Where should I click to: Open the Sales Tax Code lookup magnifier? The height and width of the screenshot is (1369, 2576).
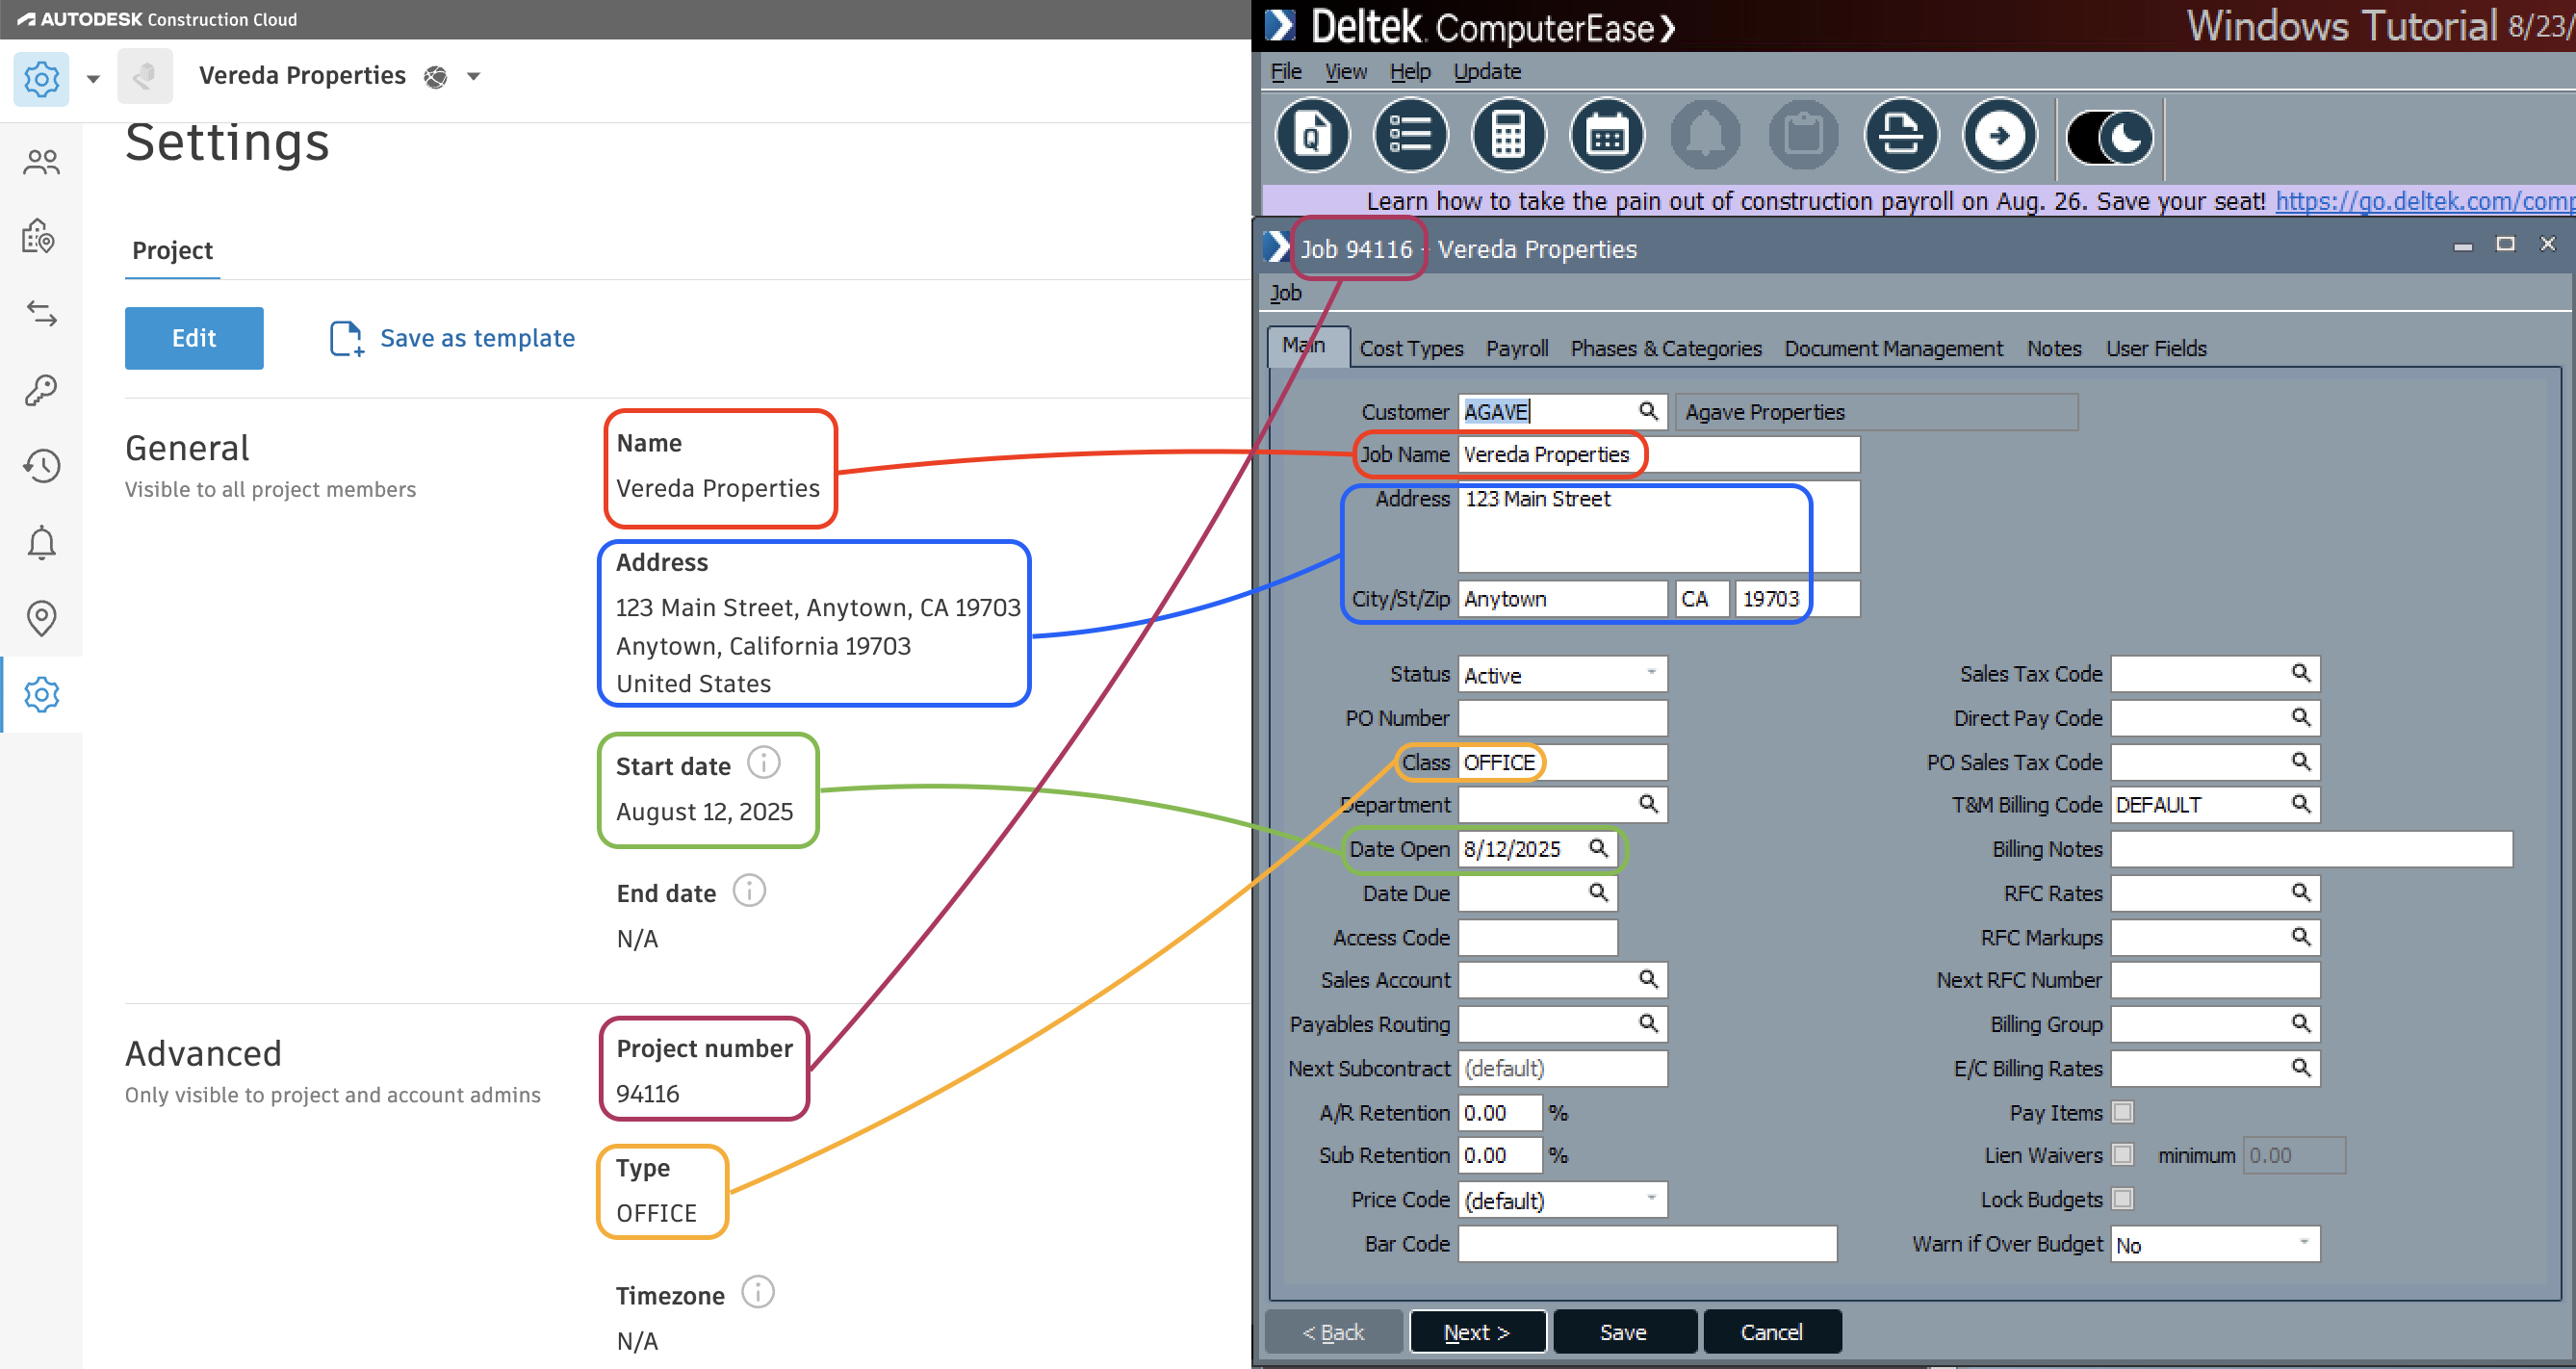tap(2300, 673)
